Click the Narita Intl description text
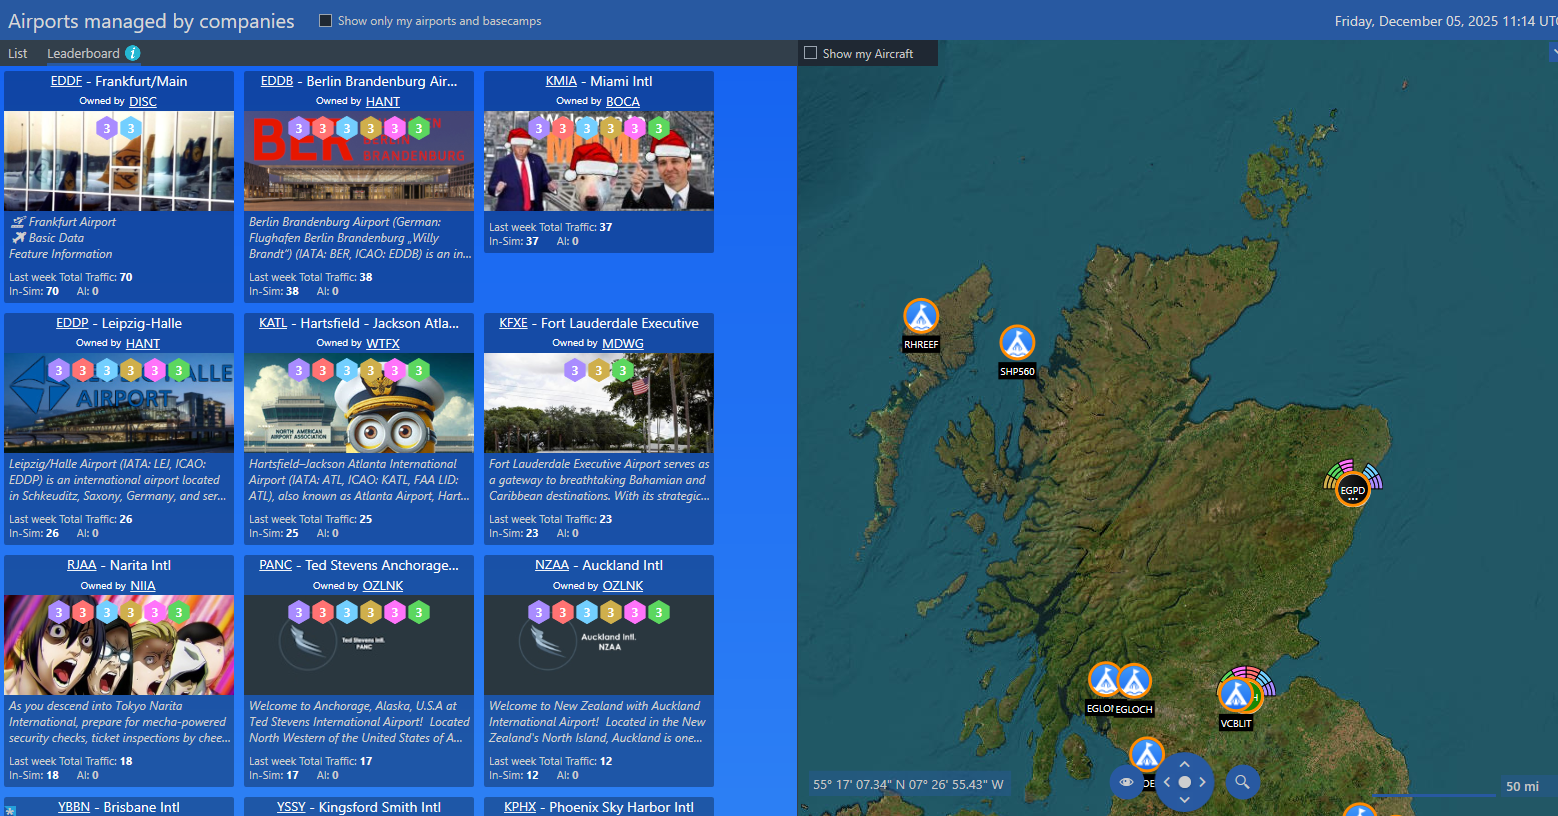The width and height of the screenshot is (1558, 816). tap(119, 722)
